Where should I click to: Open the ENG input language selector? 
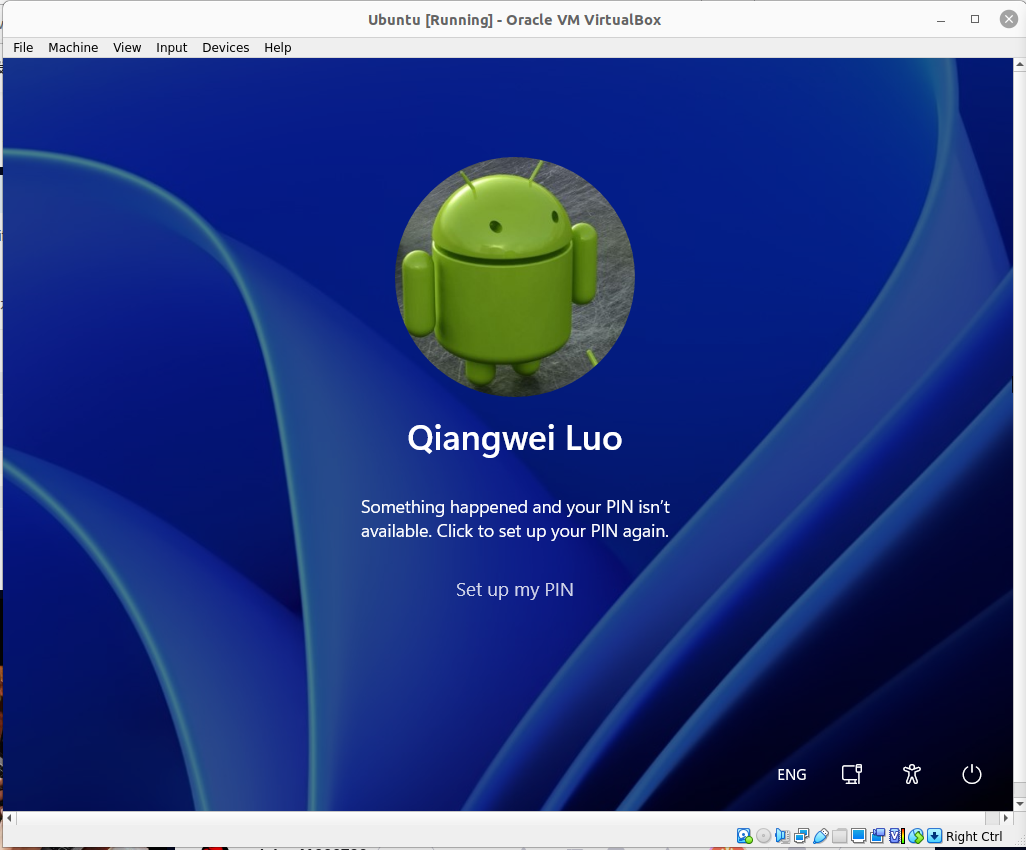[792, 775]
